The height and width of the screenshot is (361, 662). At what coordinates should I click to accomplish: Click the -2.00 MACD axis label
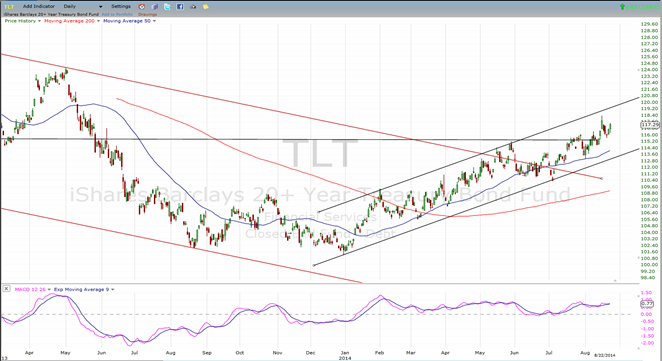[x=646, y=343]
